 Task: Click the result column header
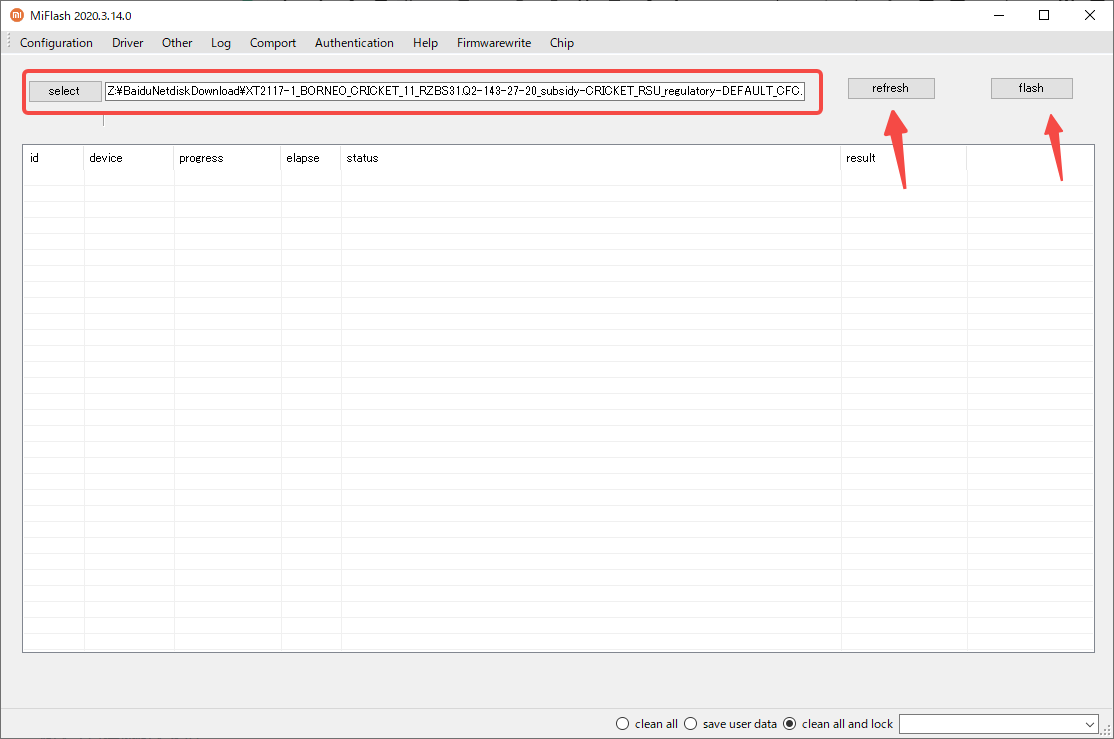tap(904, 158)
